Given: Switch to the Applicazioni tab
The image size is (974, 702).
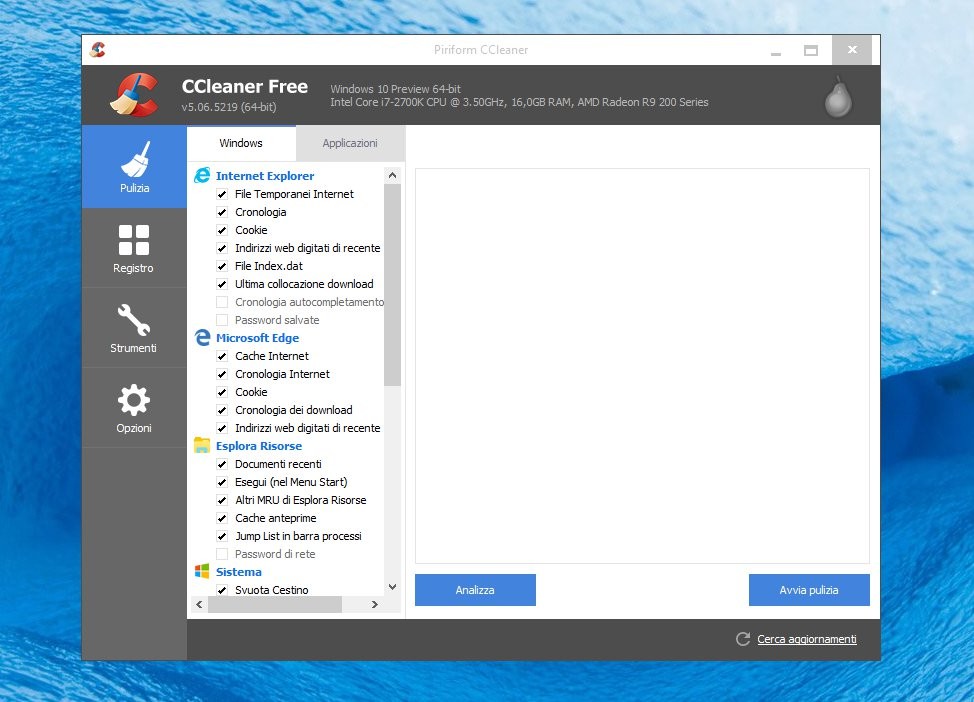Looking at the screenshot, I should click(x=350, y=143).
